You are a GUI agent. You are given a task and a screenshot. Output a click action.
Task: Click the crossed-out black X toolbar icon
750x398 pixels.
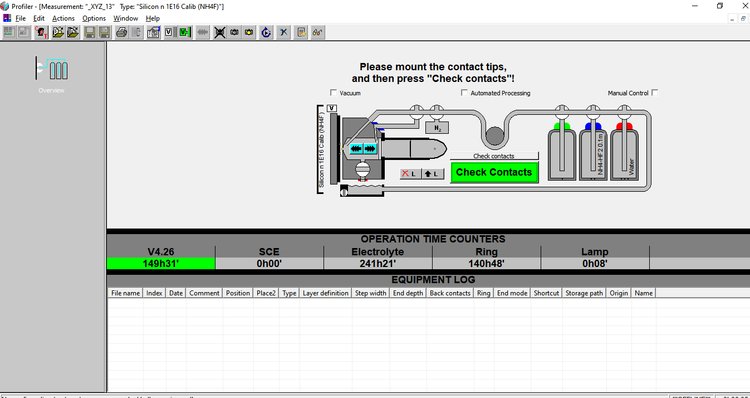tap(220, 33)
